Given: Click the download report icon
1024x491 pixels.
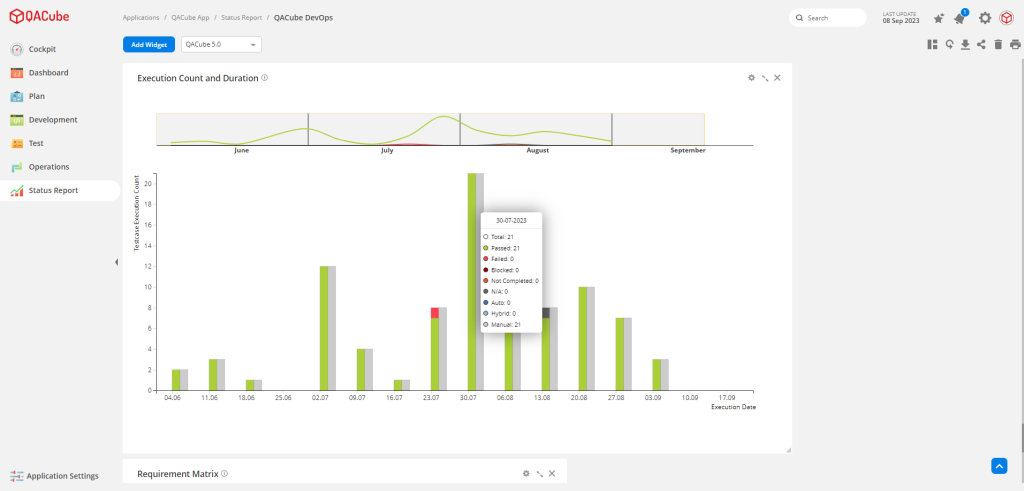Looking at the screenshot, I should 965,44.
